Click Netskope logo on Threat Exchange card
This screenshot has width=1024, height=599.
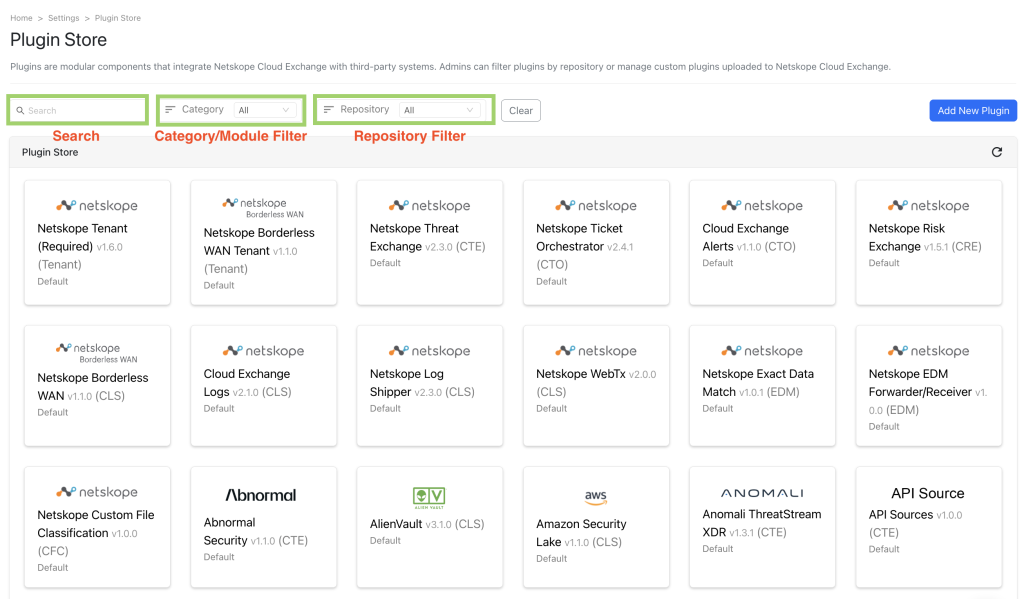429,205
